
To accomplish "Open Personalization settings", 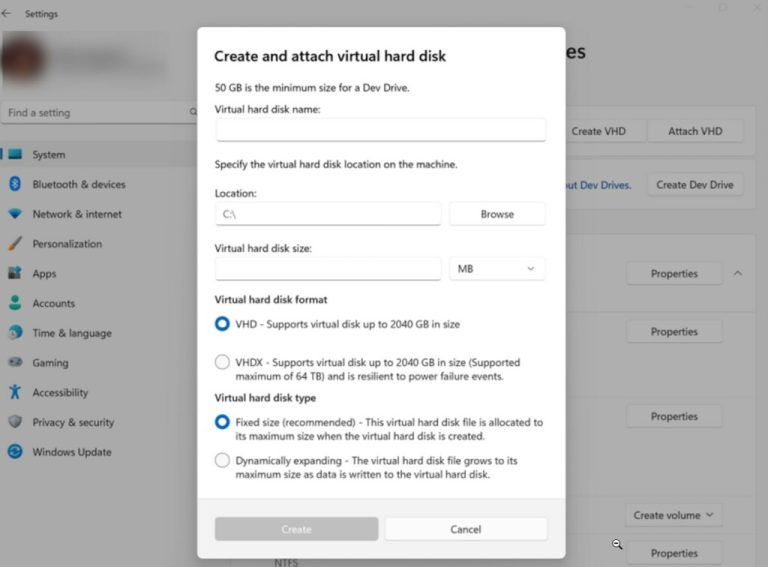I will point(98,243).
